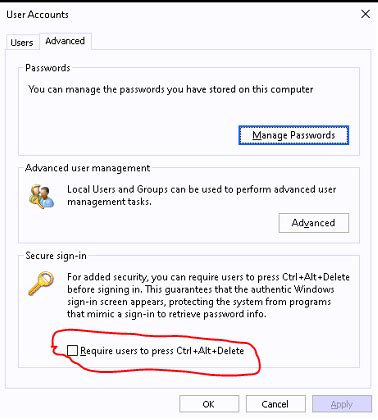The width and height of the screenshot is (378, 420).
Task: Click the secure sign-in explanation paragraph
Action: coord(208,295)
